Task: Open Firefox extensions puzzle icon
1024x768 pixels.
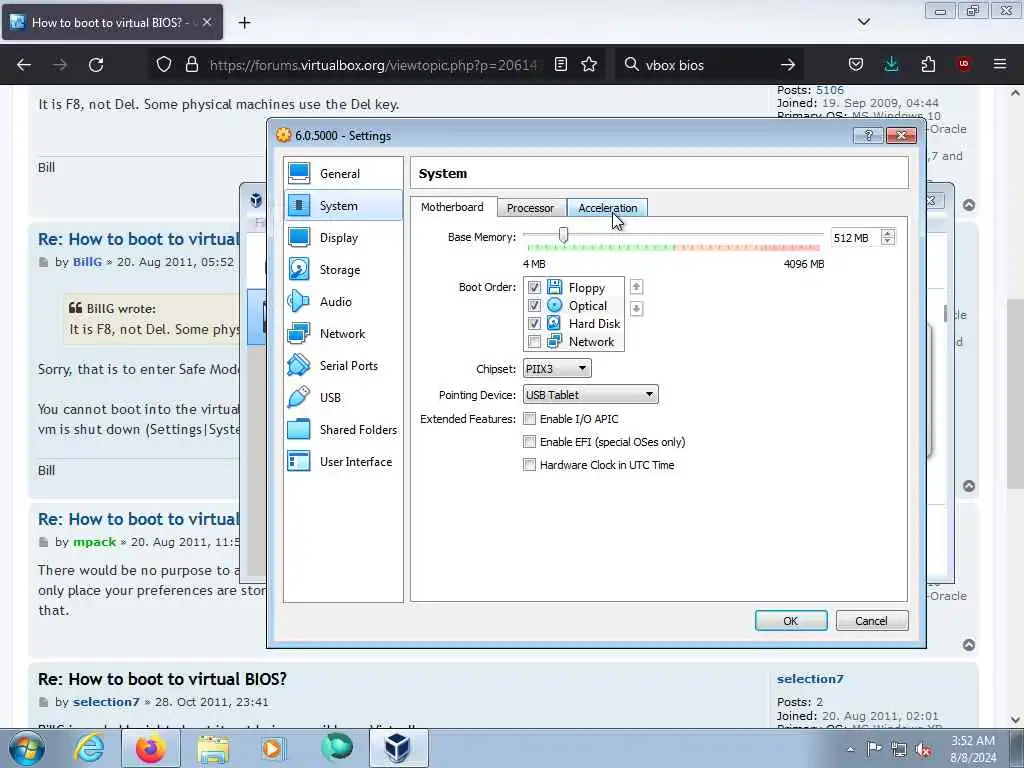Action: pos(928,65)
